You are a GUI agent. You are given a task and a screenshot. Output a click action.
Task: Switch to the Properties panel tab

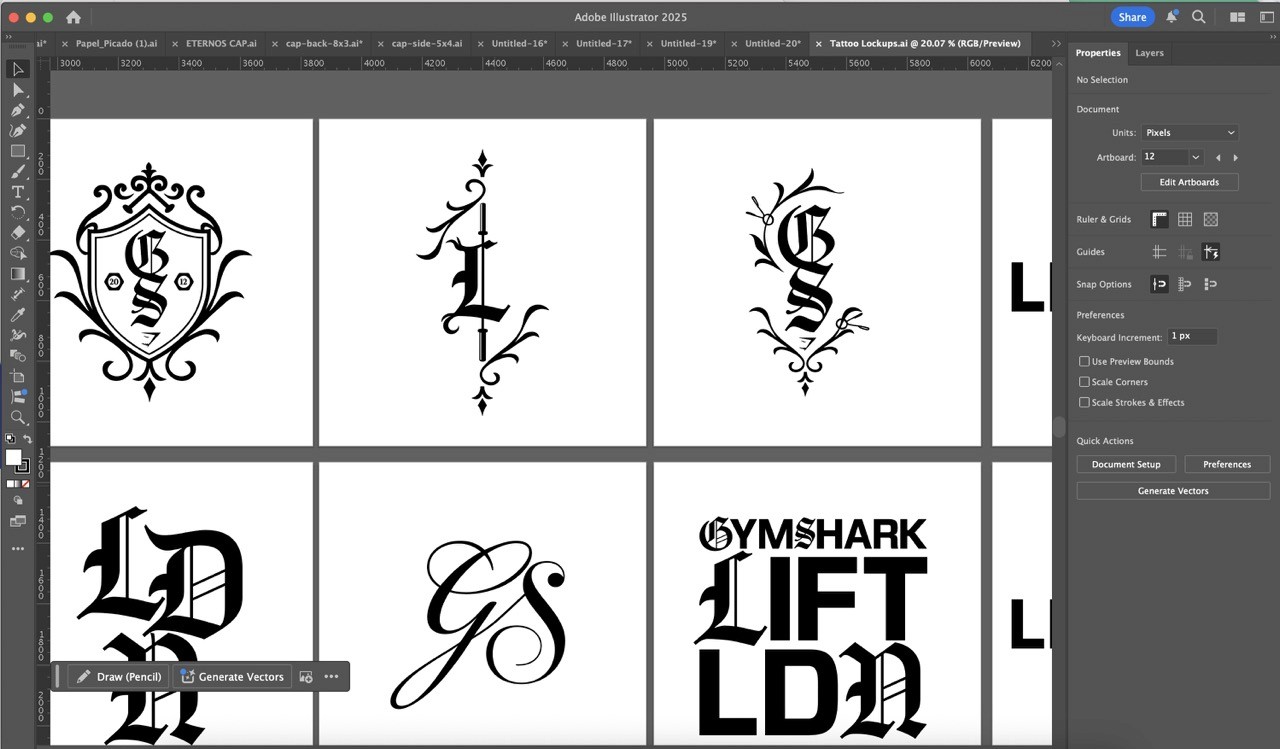coord(1098,53)
